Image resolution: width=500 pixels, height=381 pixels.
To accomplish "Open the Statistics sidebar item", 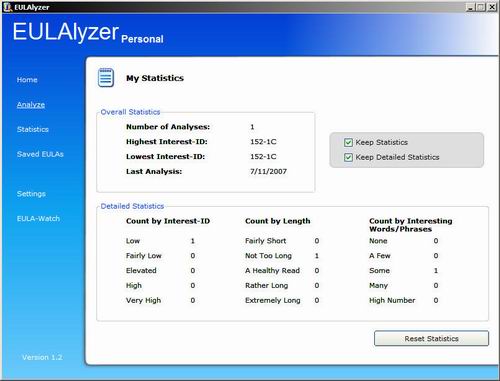I will coord(33,129).
